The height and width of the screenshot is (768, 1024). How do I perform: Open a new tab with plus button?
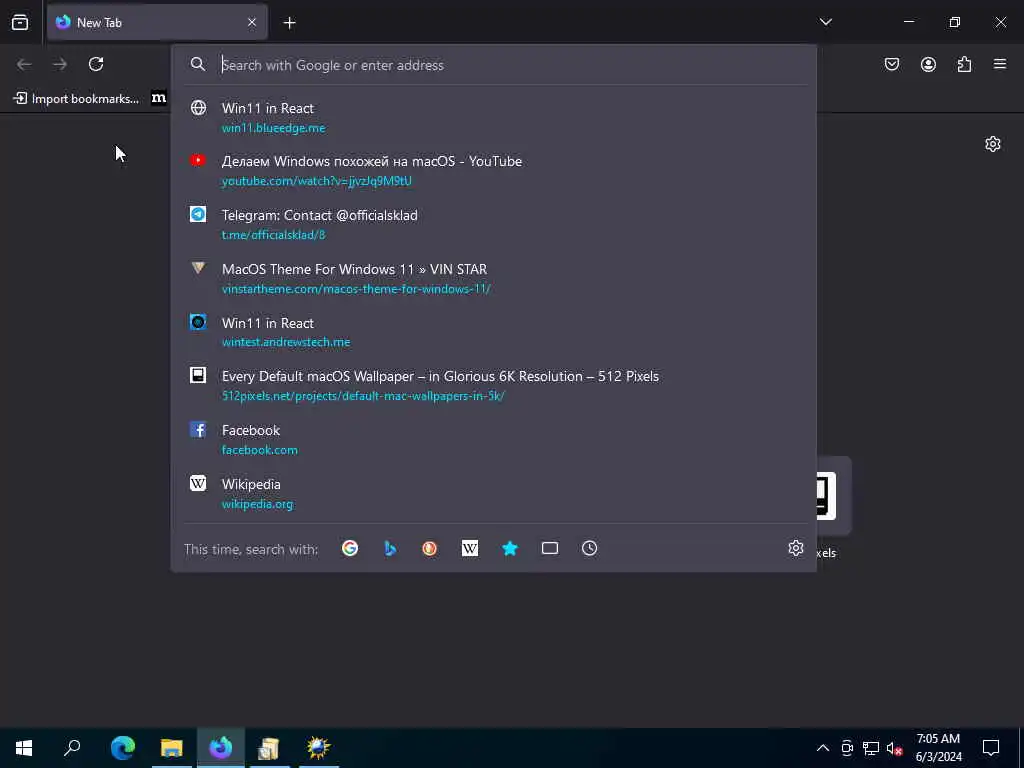click(289, 23)
